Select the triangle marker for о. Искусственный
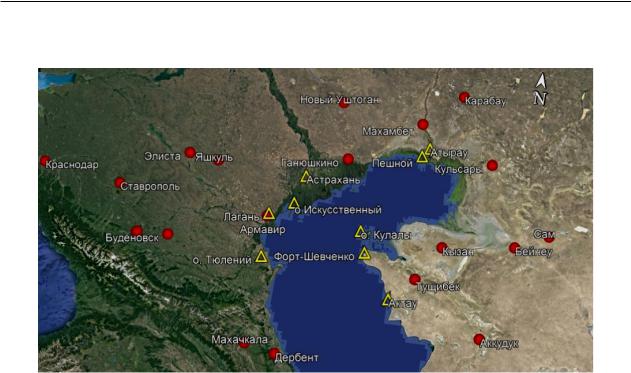The height and width of the screenshot is (373, 631). (294, 204)
